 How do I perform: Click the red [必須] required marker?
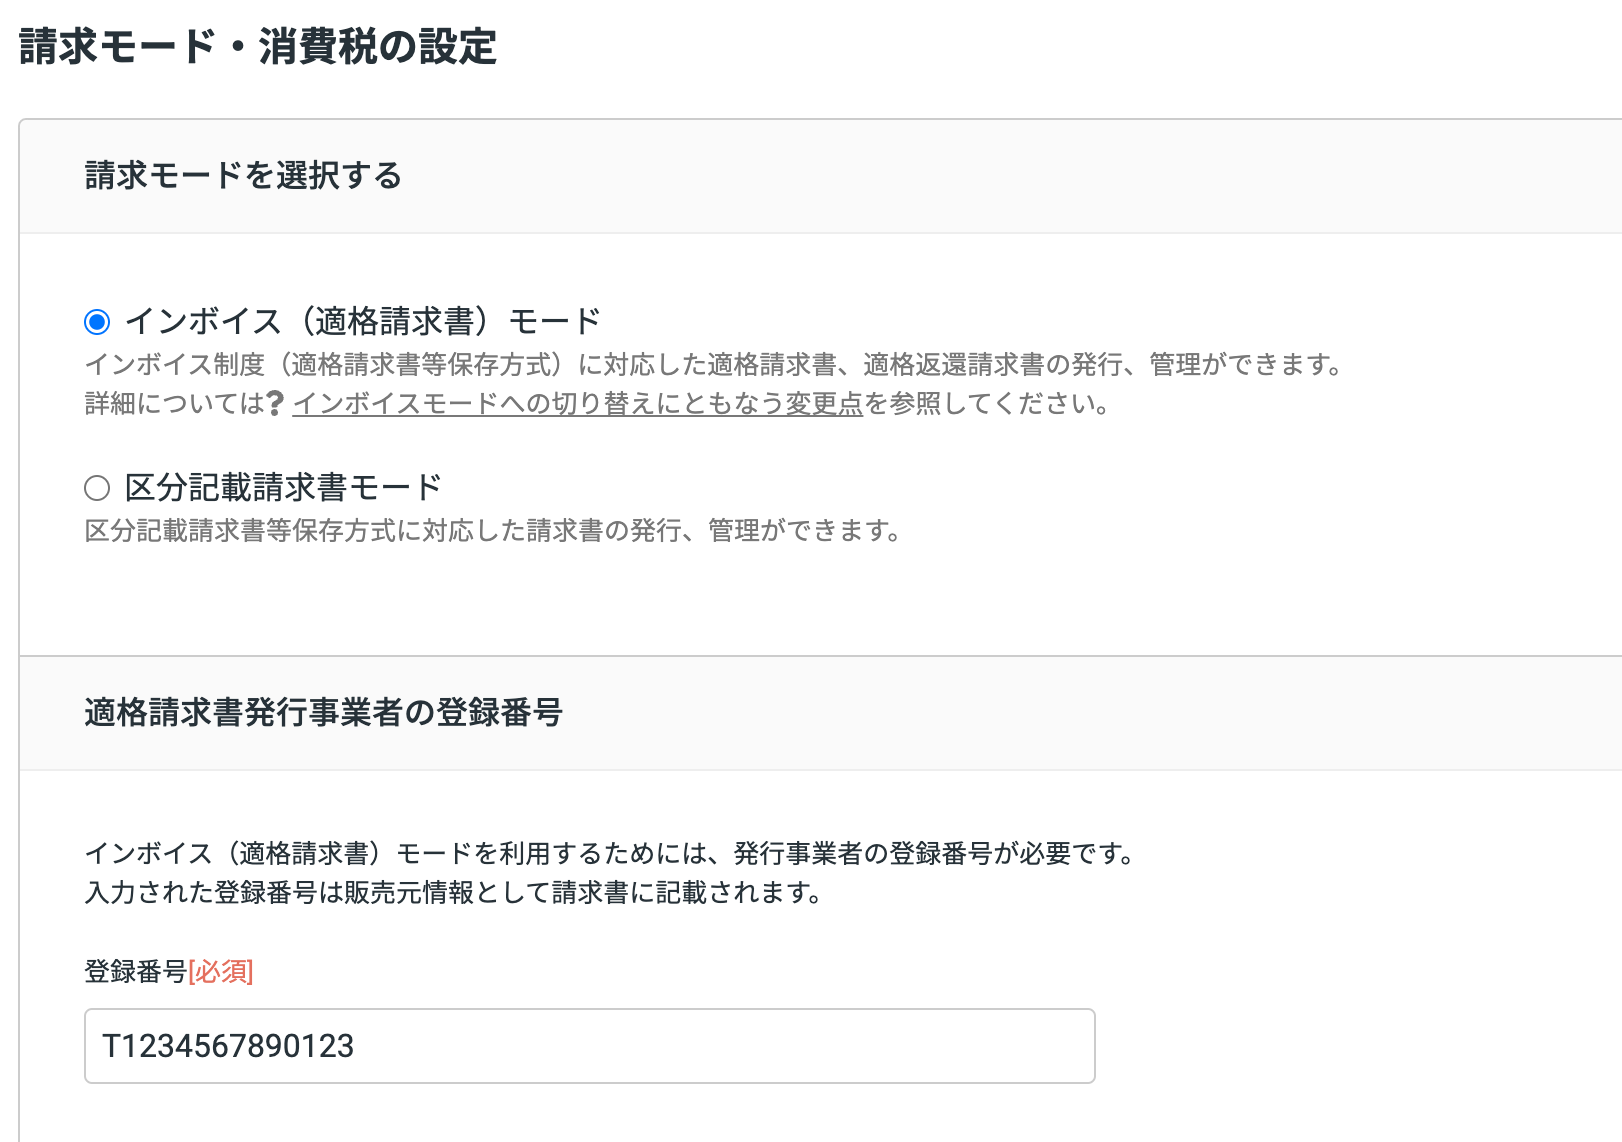point(221,971)
